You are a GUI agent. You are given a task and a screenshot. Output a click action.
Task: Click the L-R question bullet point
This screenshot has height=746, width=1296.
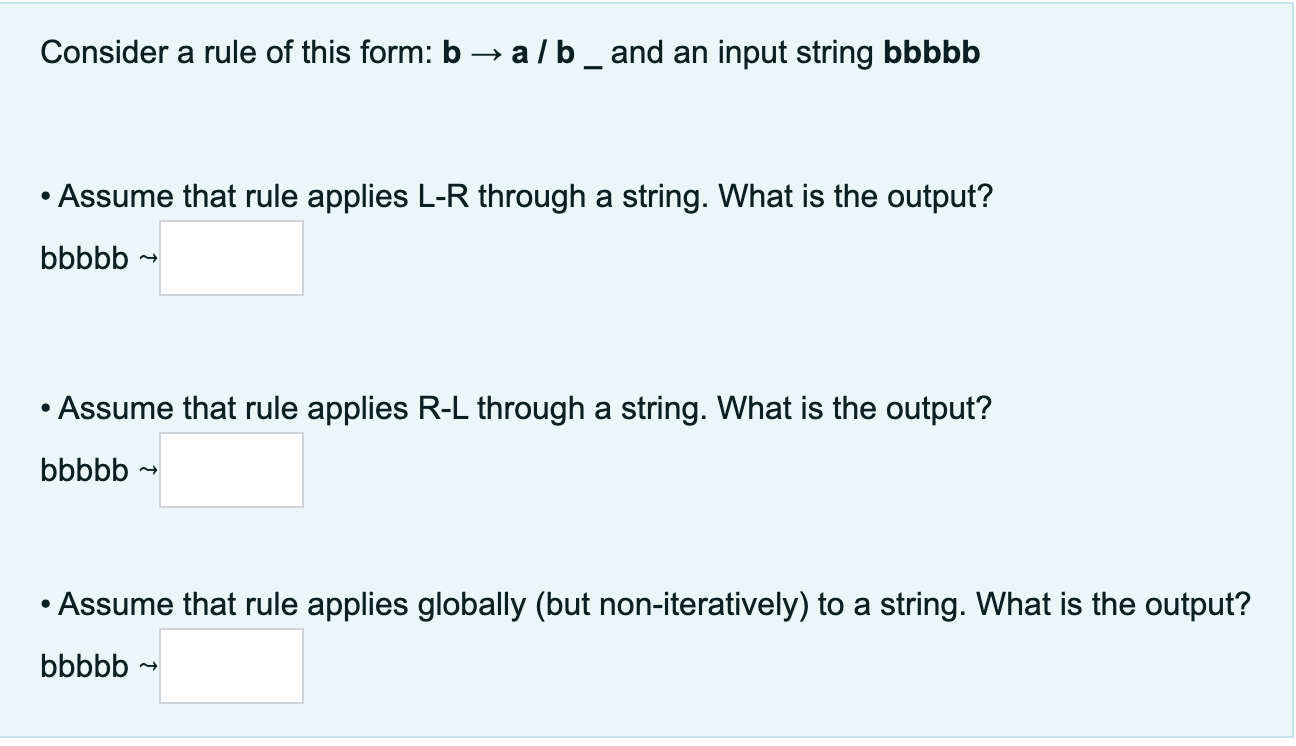pos(44,196)
